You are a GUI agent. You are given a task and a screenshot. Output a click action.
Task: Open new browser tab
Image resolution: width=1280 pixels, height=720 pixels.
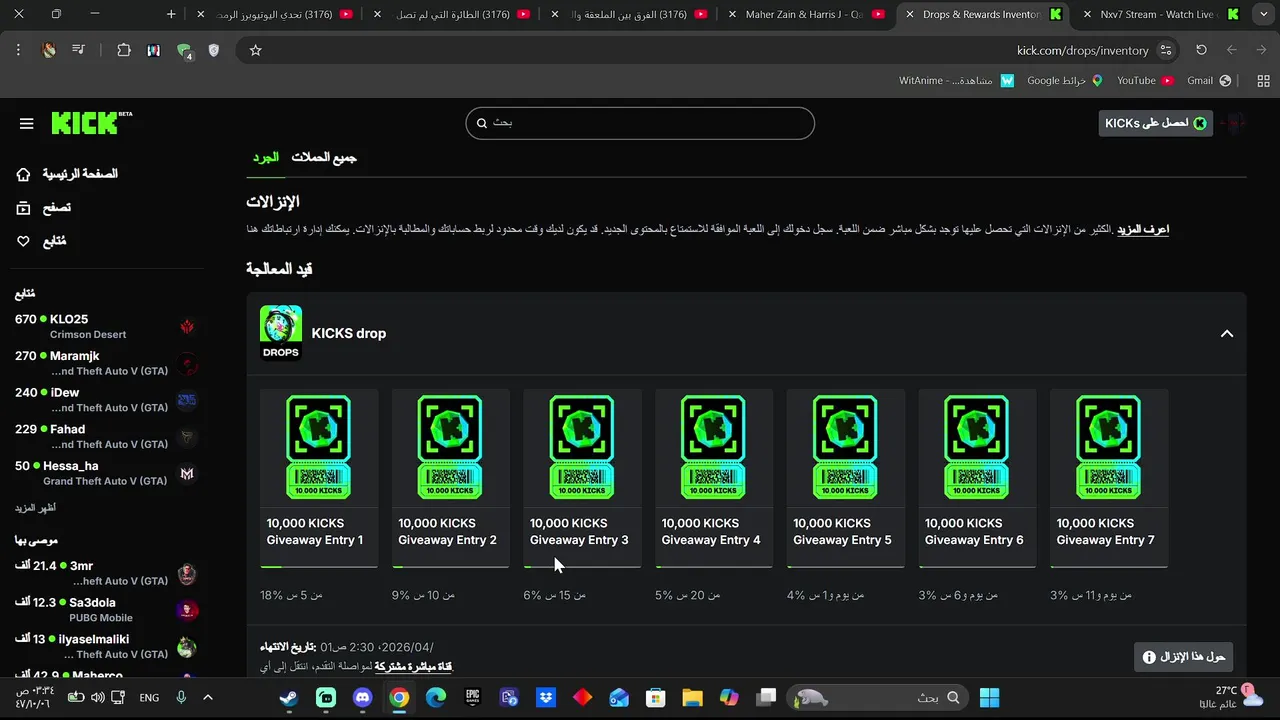[171, 14]
